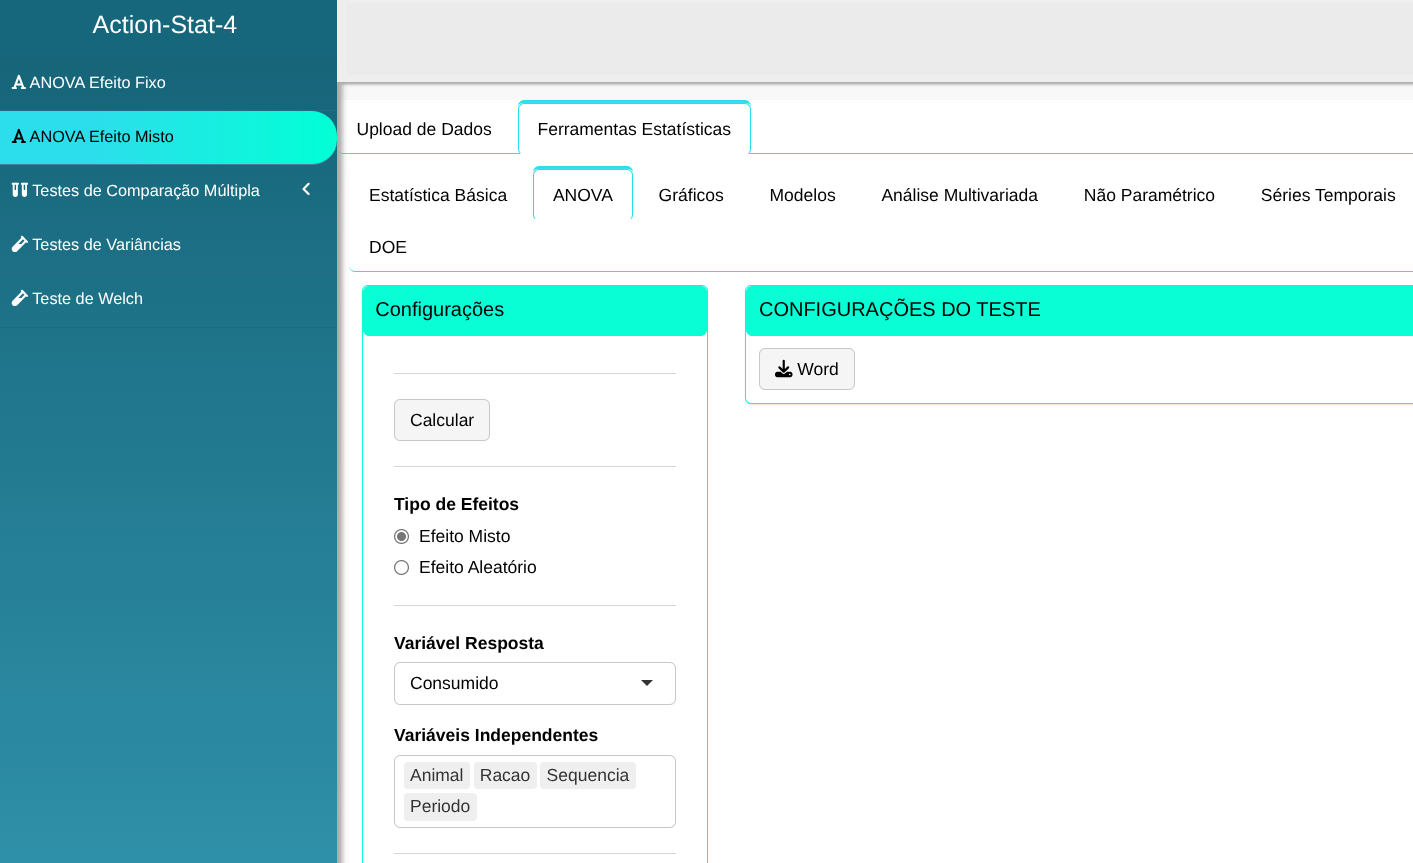Select the Efeito Misto radio button
1413x863 pixels.
[402, 537]
